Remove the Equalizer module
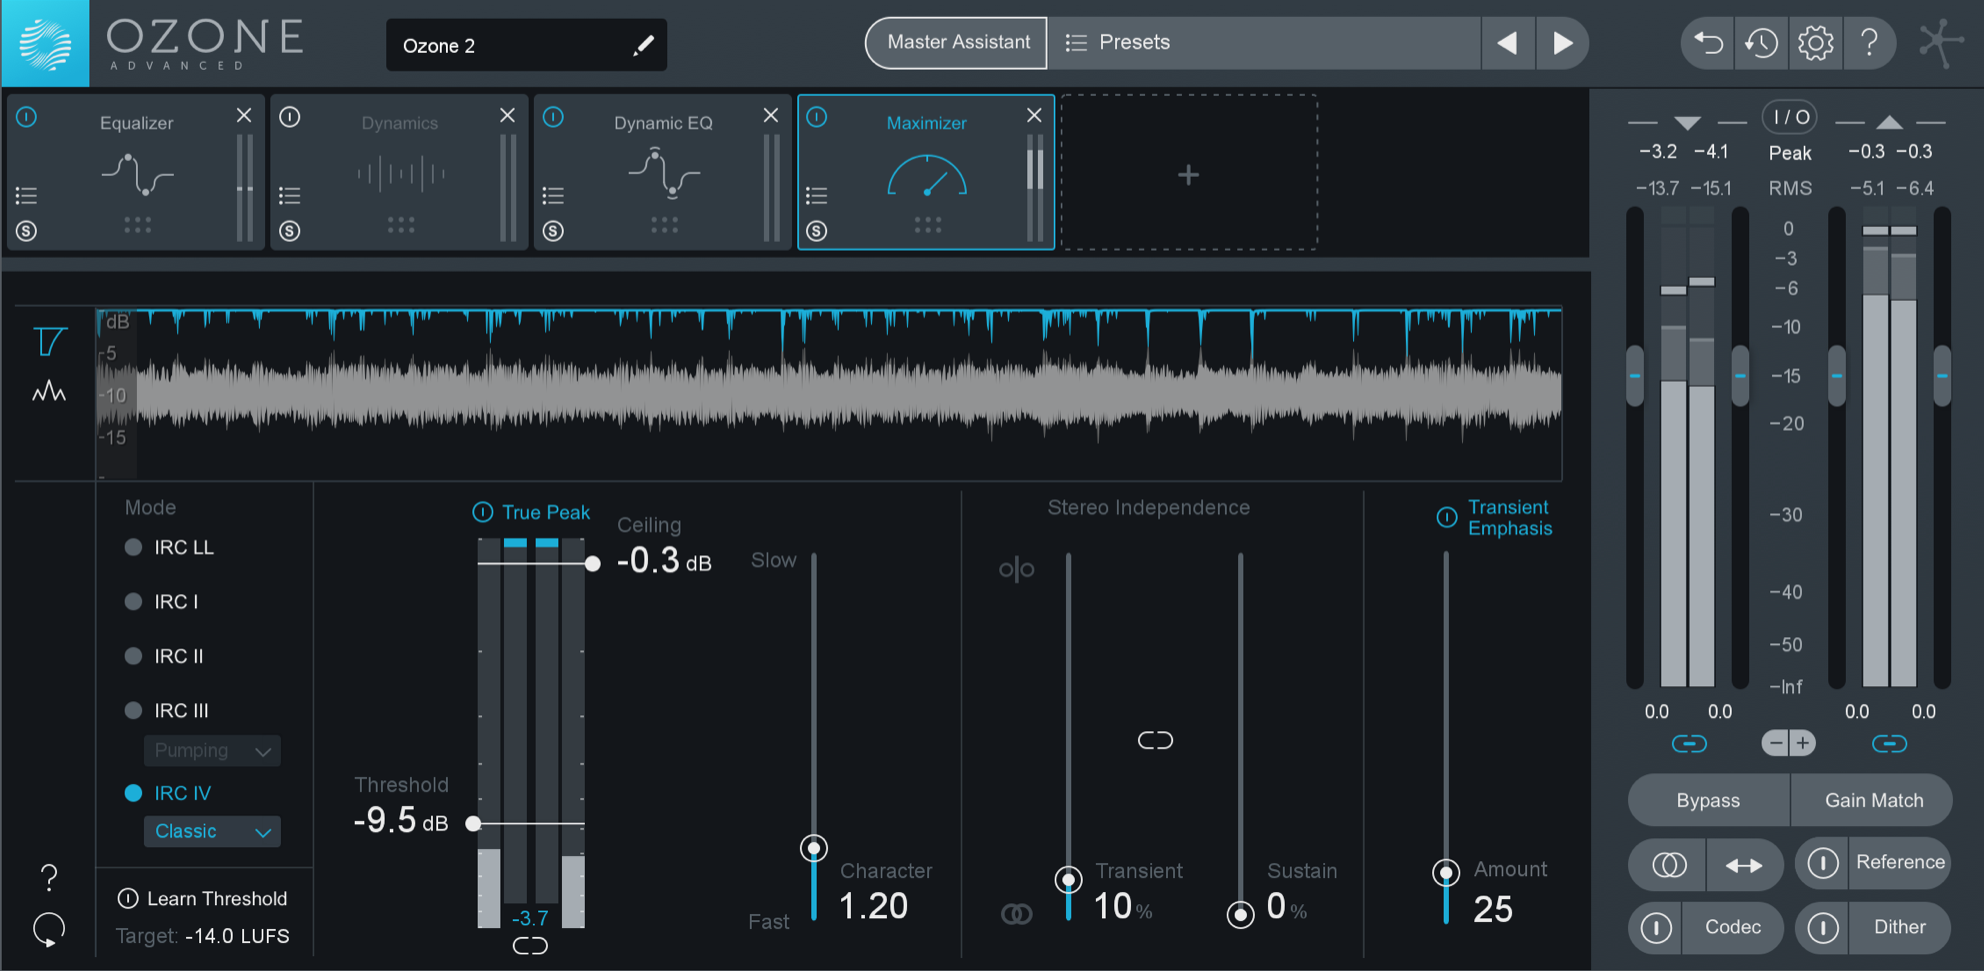The height and width of the screenshot is (972, 1984). click(x=244, y=116)
